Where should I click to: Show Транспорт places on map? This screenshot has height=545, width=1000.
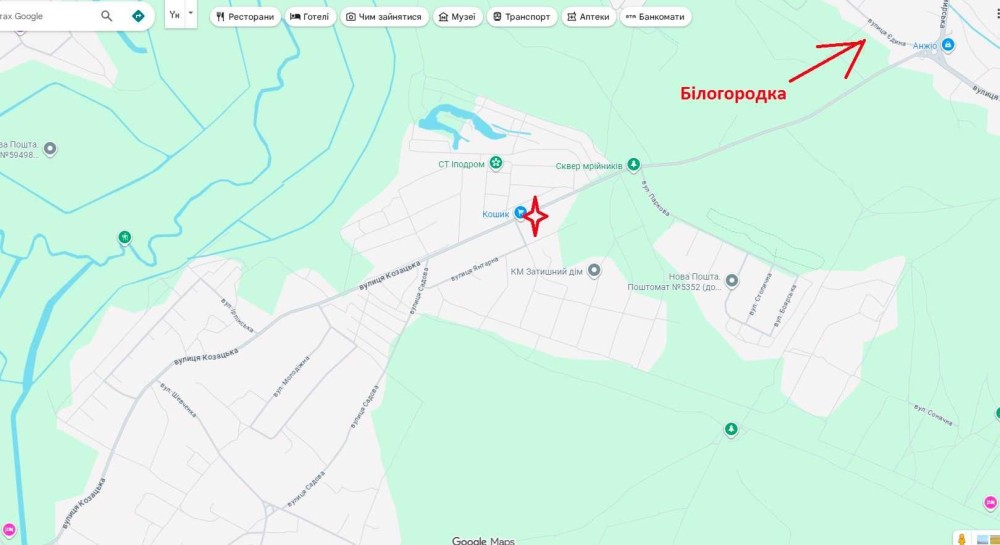tap(522, 17)
